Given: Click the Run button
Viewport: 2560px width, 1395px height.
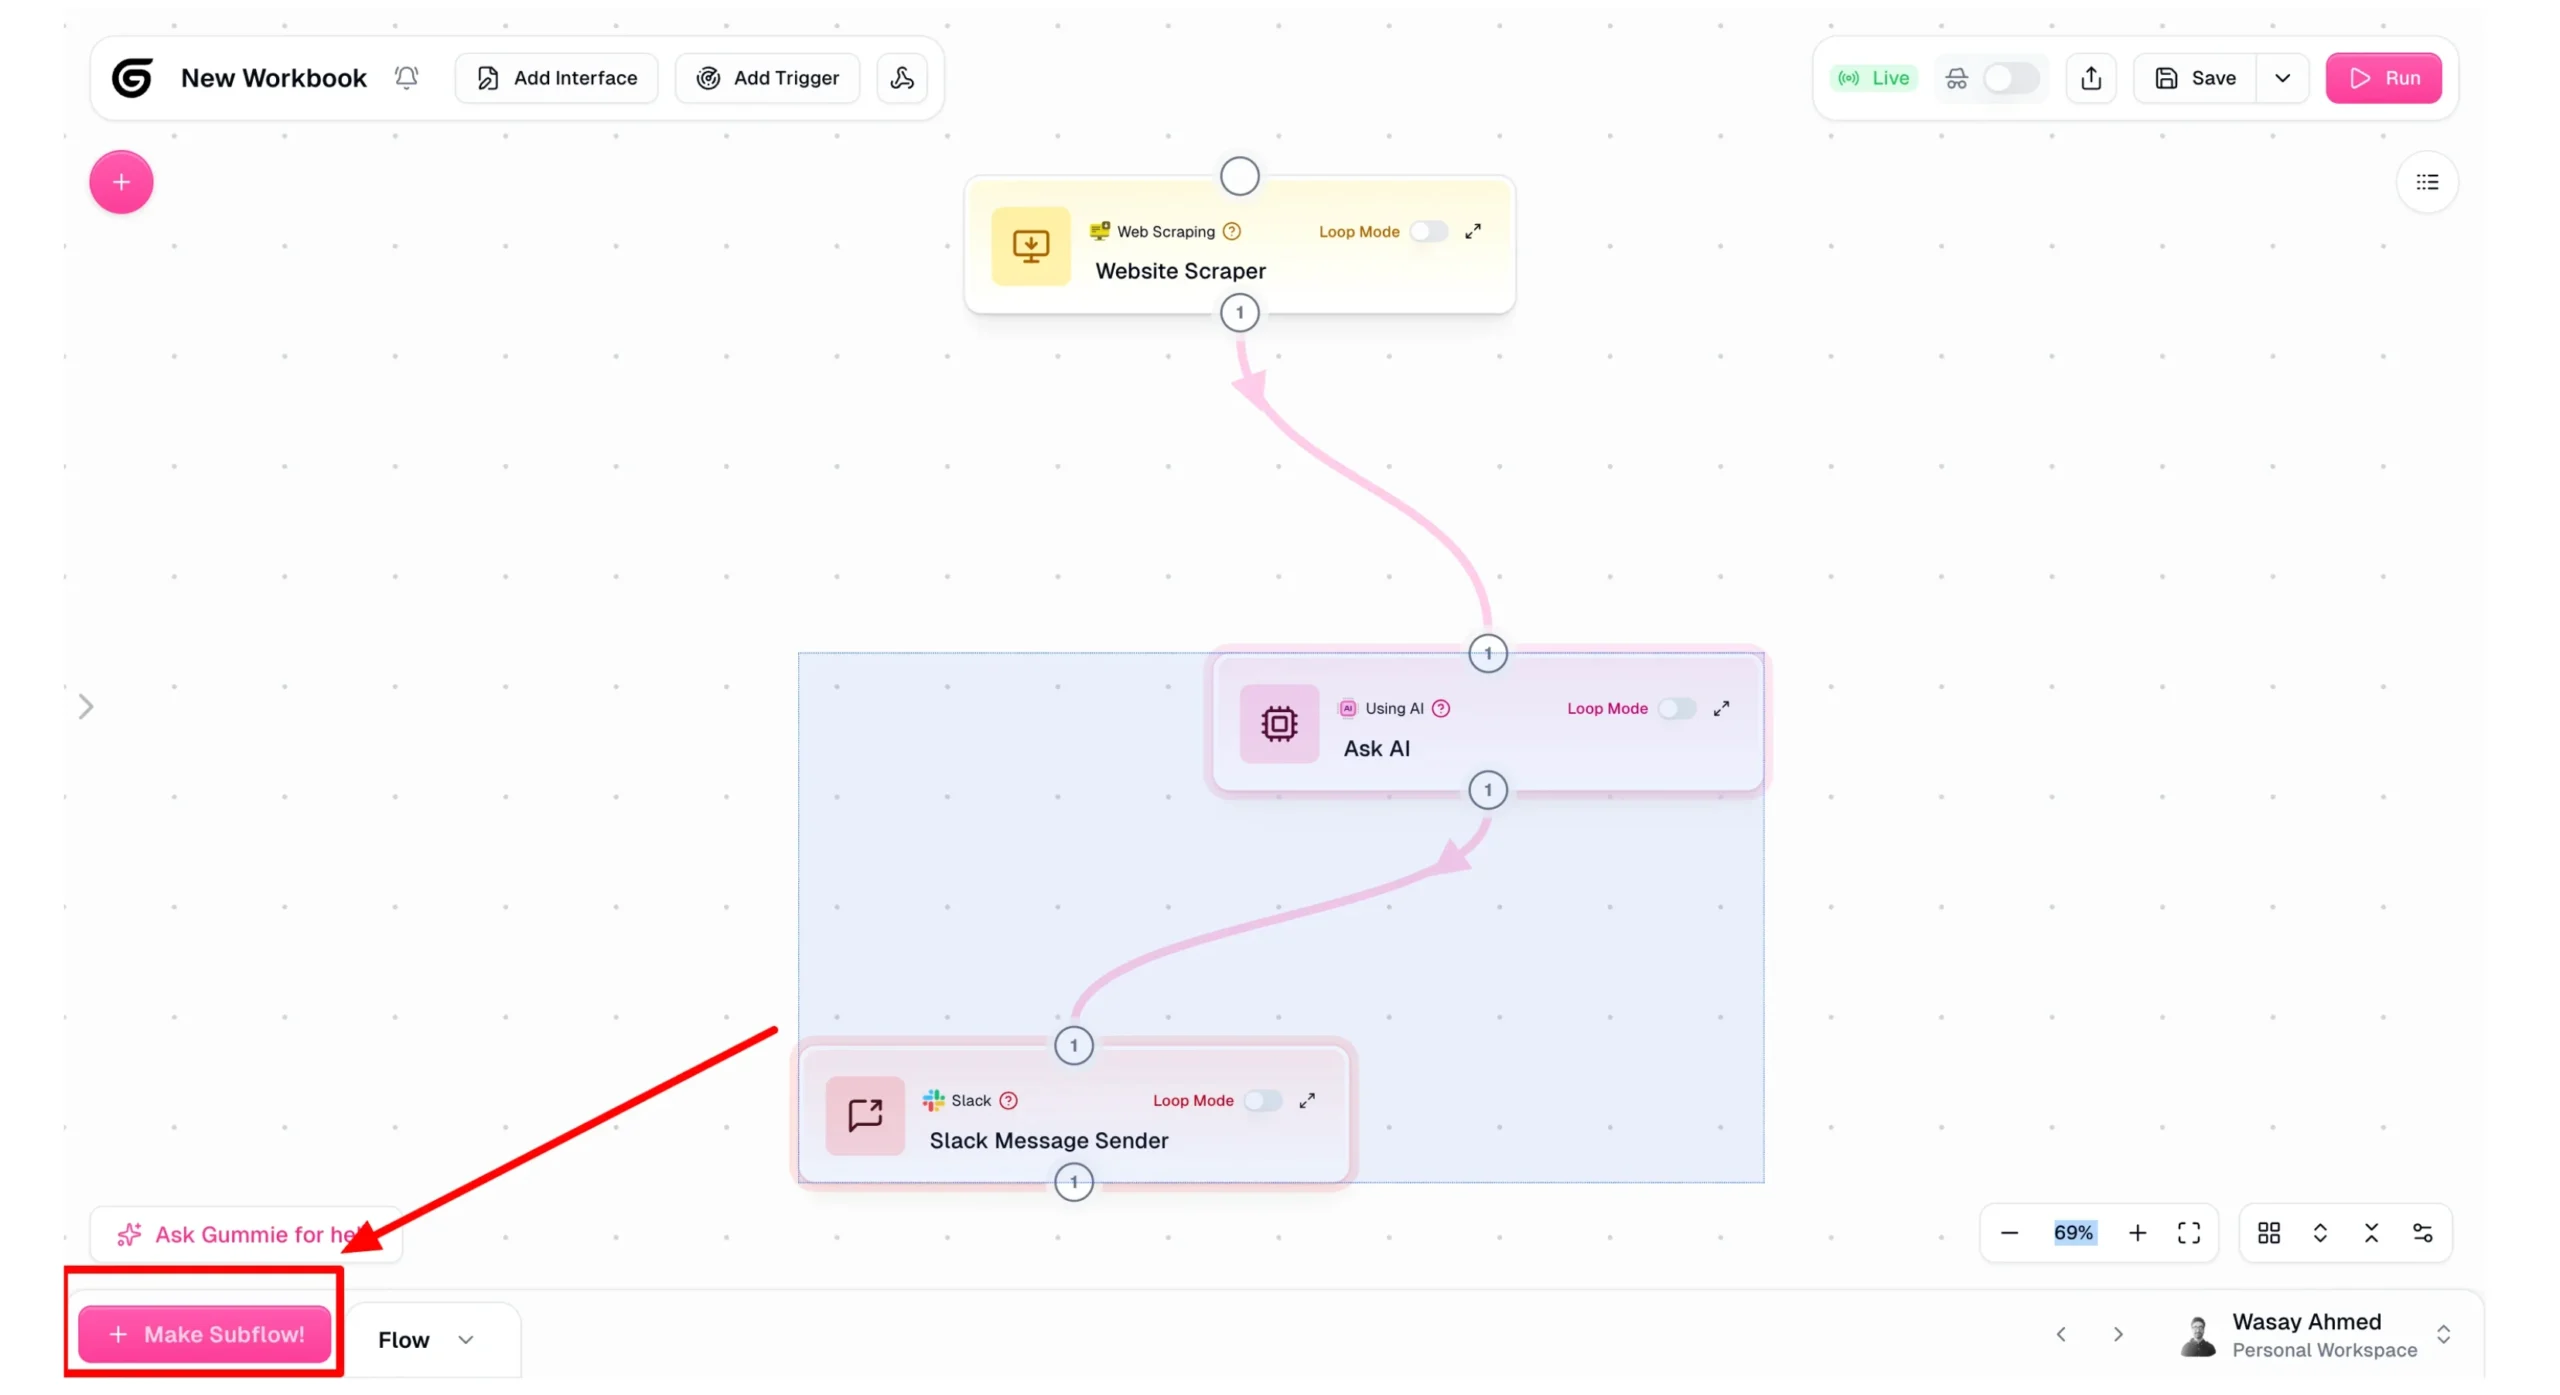Looking at the screenshot, I should [x=2383, y=78].
